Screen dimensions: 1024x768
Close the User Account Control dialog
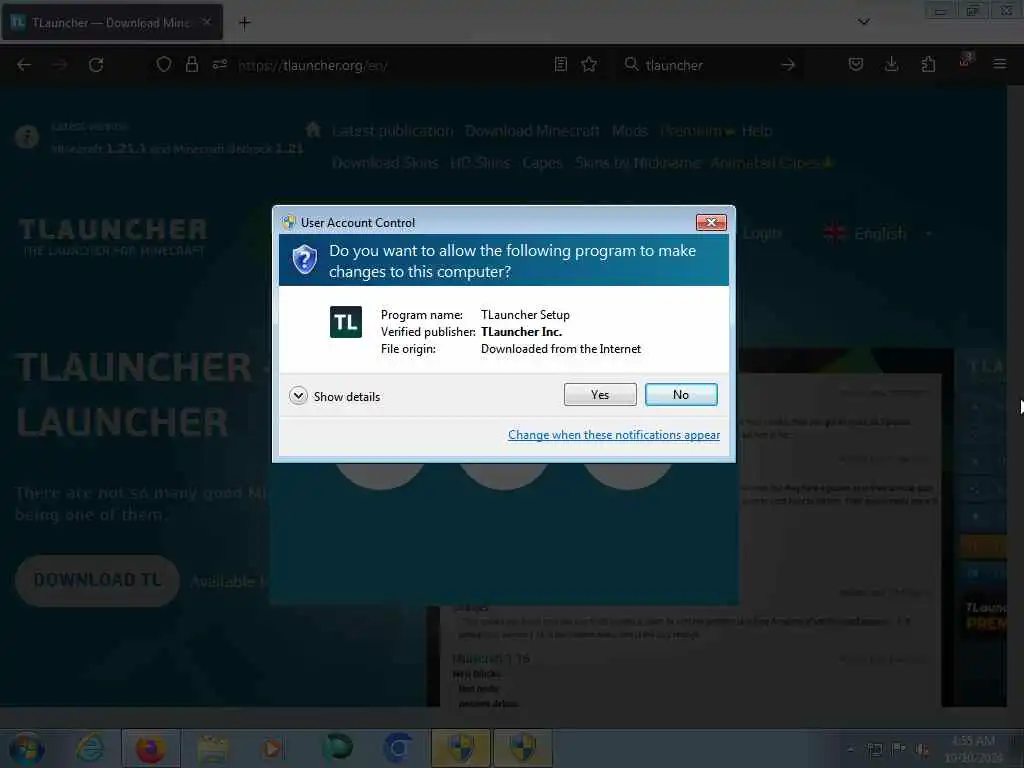coord(711,223)
